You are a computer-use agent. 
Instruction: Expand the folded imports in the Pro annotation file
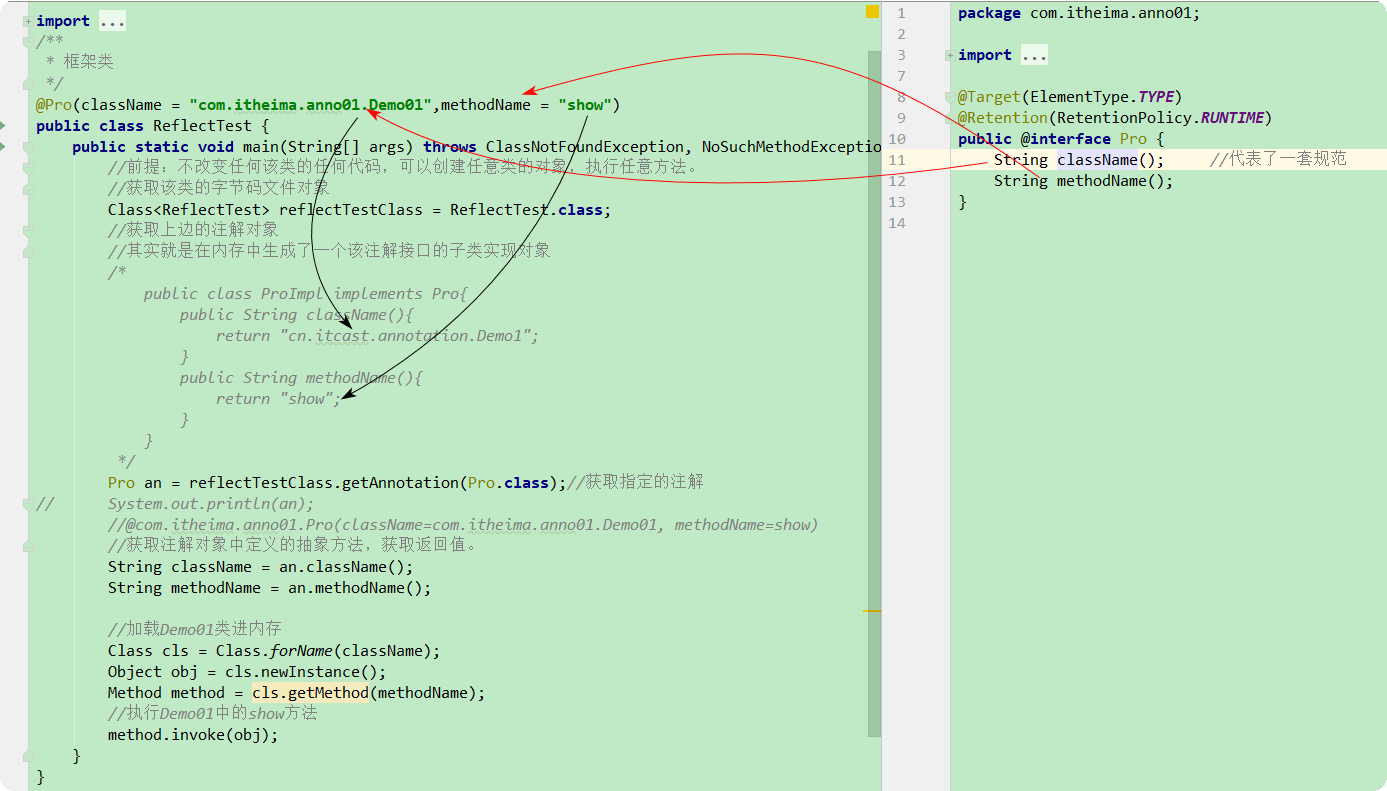click(949, 55)
